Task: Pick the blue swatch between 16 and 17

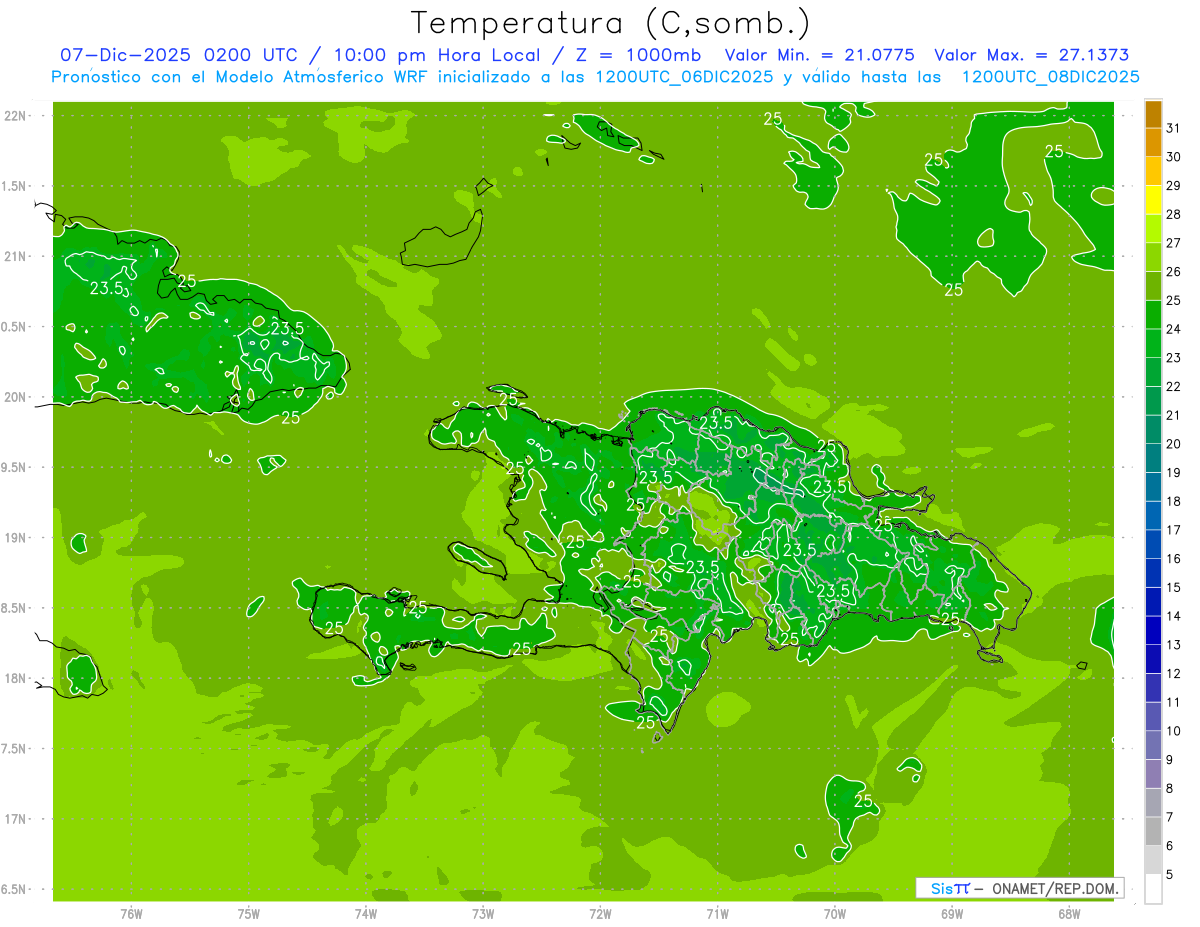Action: pos(1153,545)
